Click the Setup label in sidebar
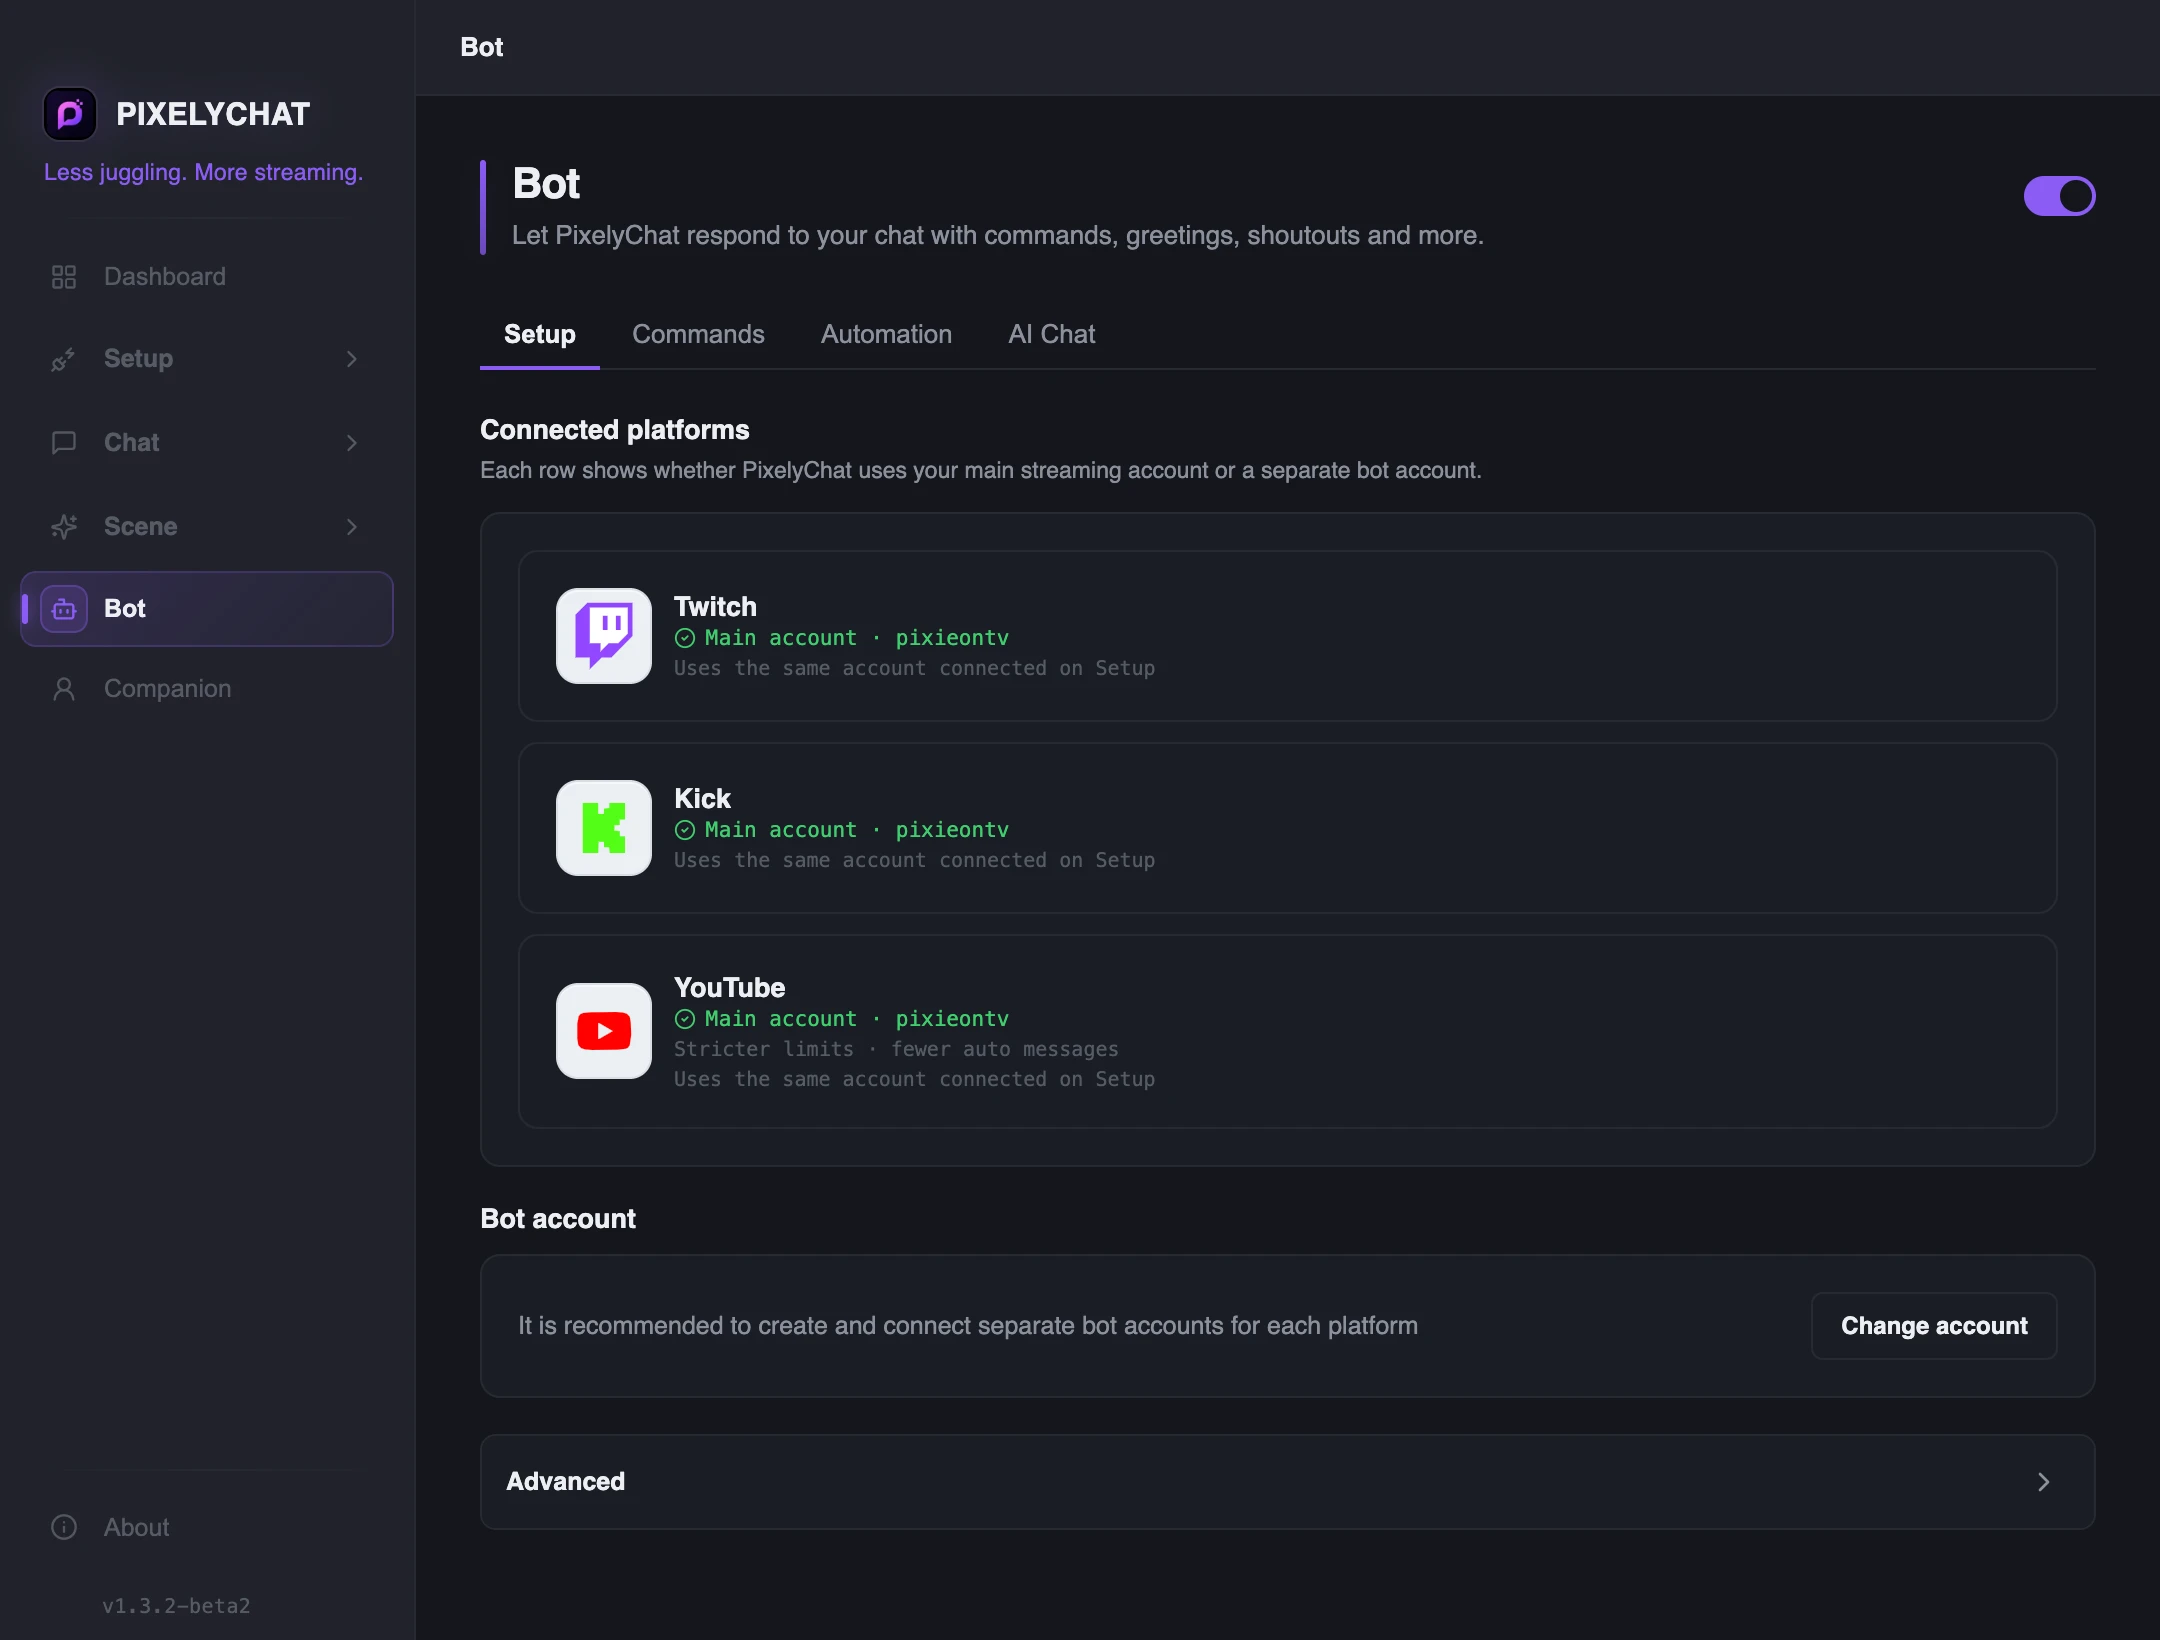The height and width of the screenshot is (1640, 2160). click(x=138, y=359)
